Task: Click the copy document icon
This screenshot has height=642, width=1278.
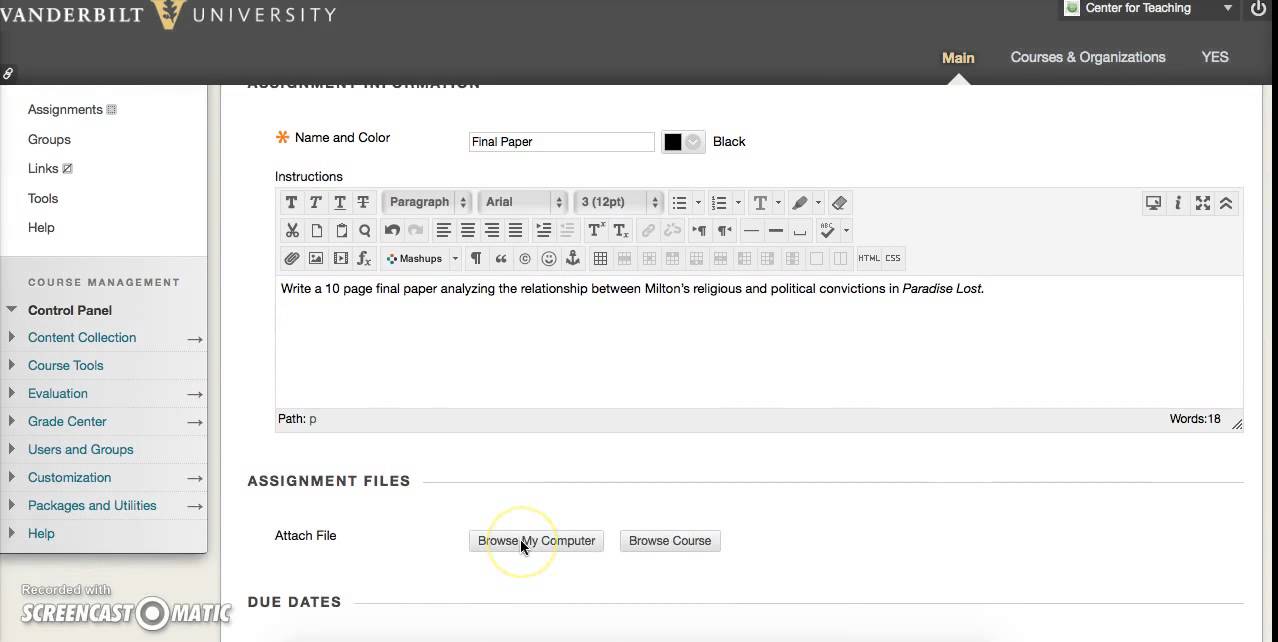Action: 316,230
